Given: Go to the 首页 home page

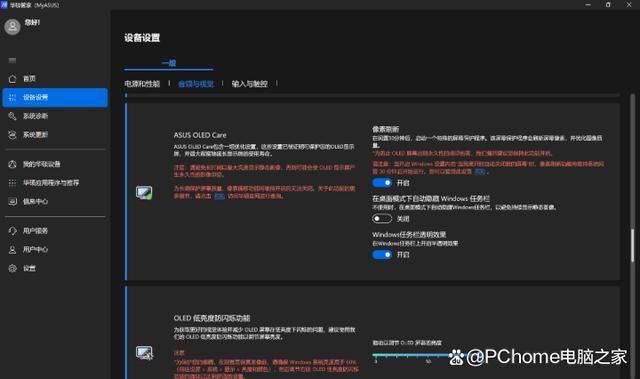Looking at the screenshot, I should 55,79.
